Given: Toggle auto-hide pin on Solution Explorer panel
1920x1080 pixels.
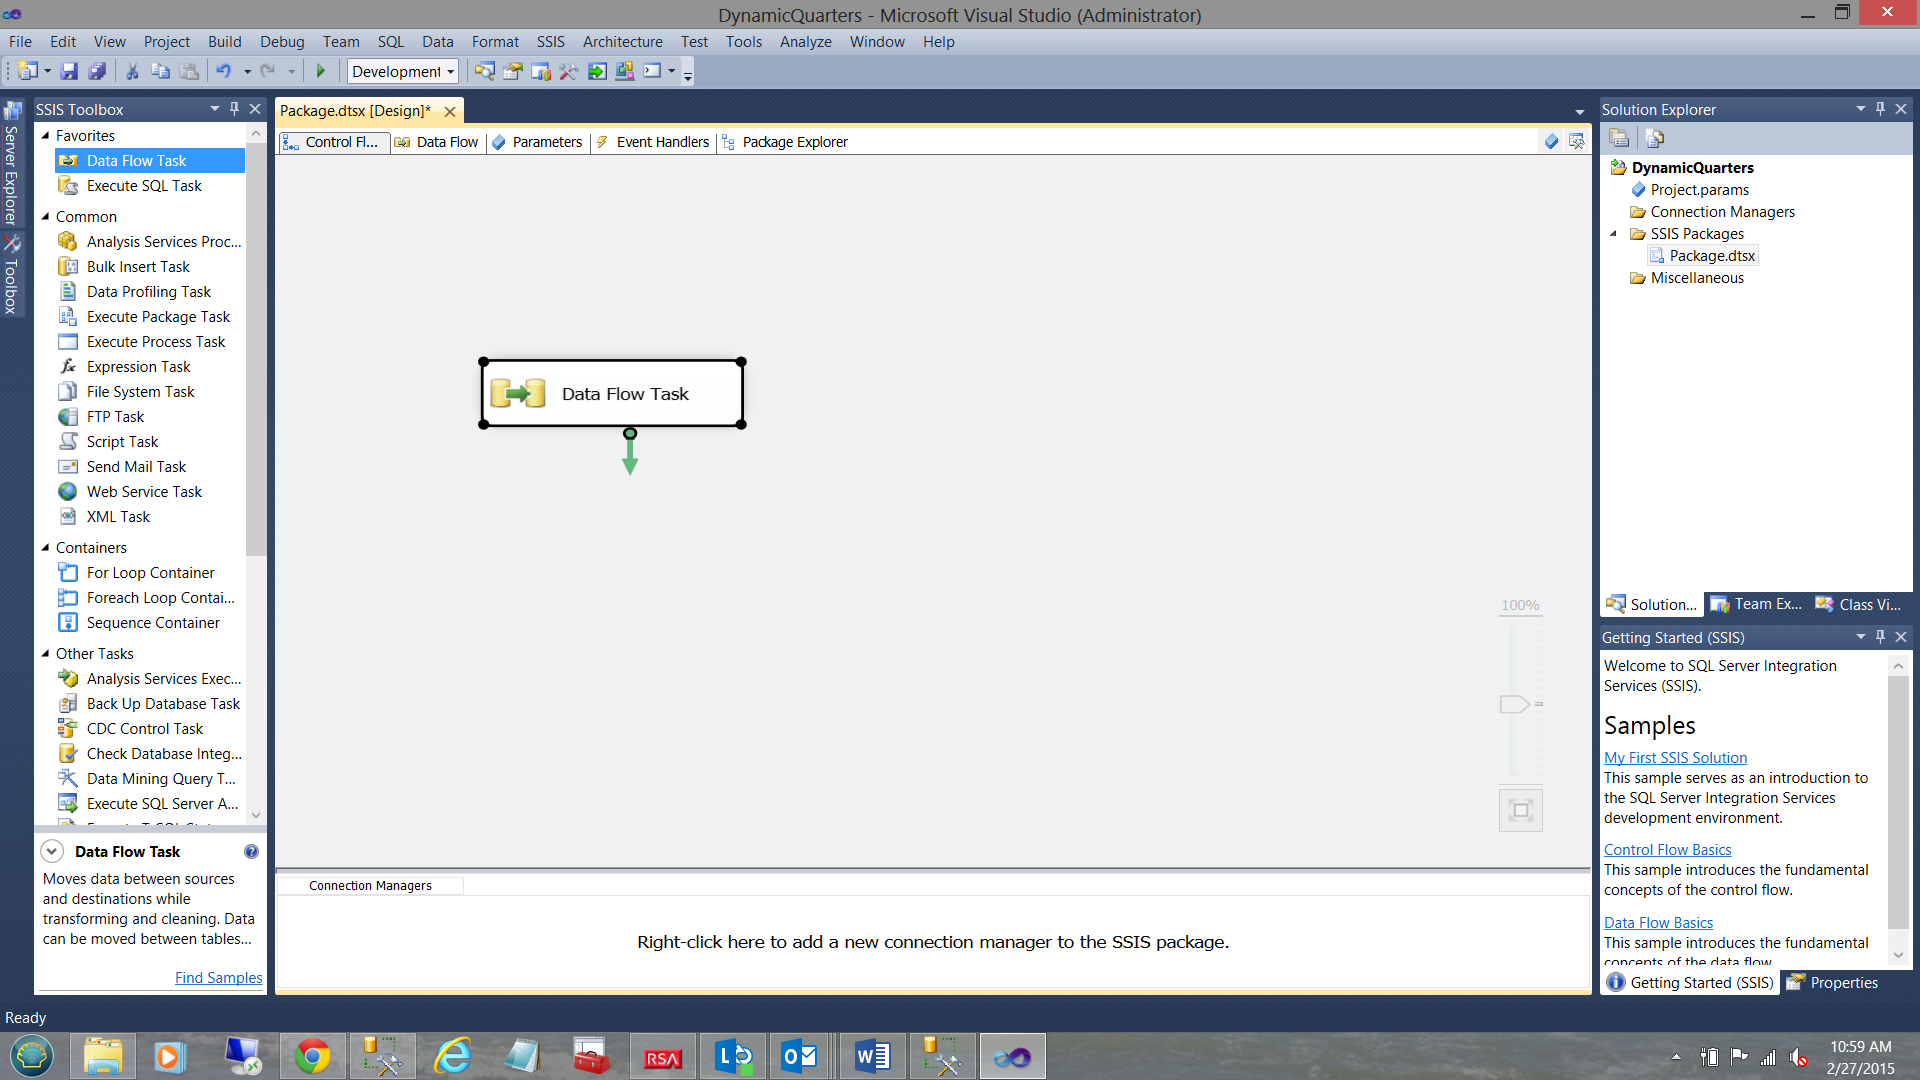Looking at the screenshot, I should tap(1880, 109).
